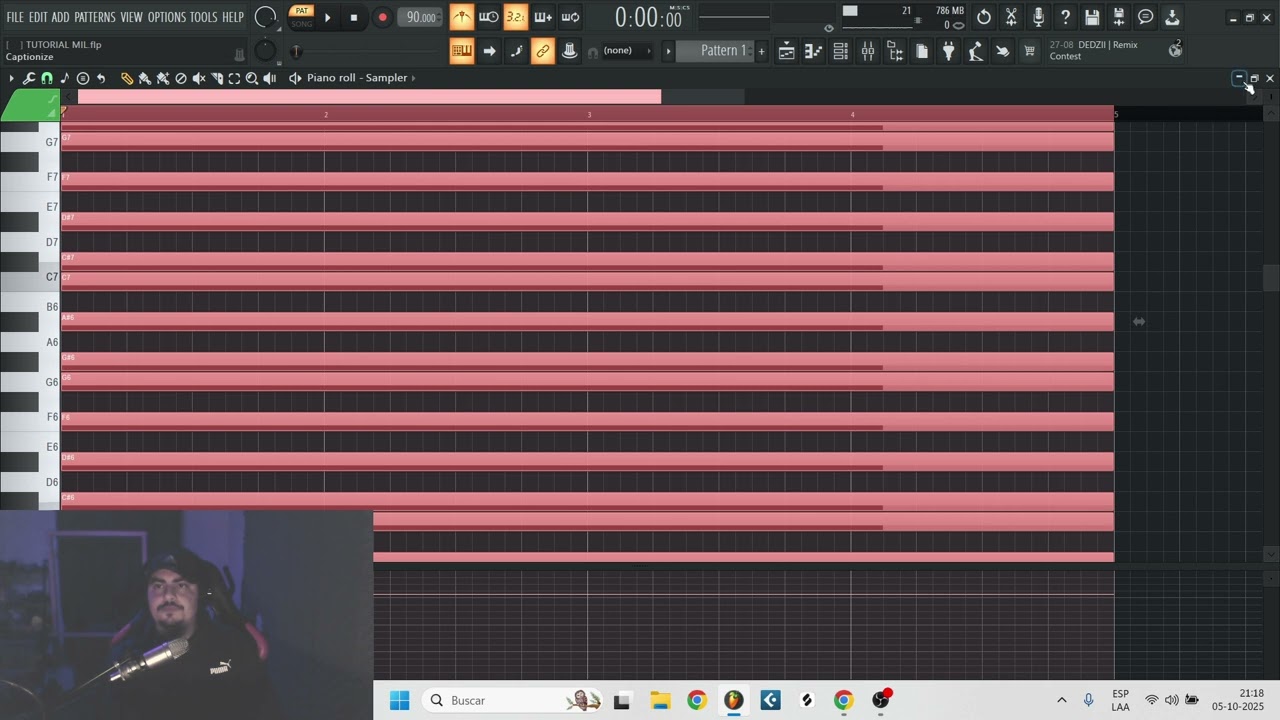The width and height of the screenshot is (1280, 720).
Task: Open the TOOLS menu
Action: pos(204,17)
